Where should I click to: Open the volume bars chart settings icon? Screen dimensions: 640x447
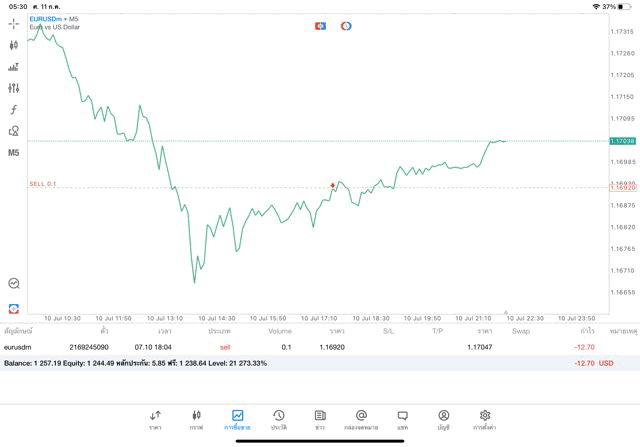(x=14, y=67)
